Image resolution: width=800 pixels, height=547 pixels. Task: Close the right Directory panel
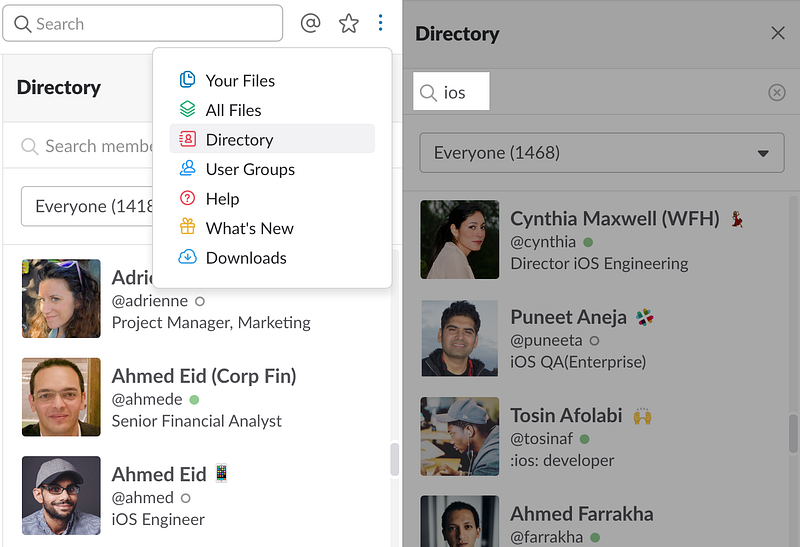[778, 33]
